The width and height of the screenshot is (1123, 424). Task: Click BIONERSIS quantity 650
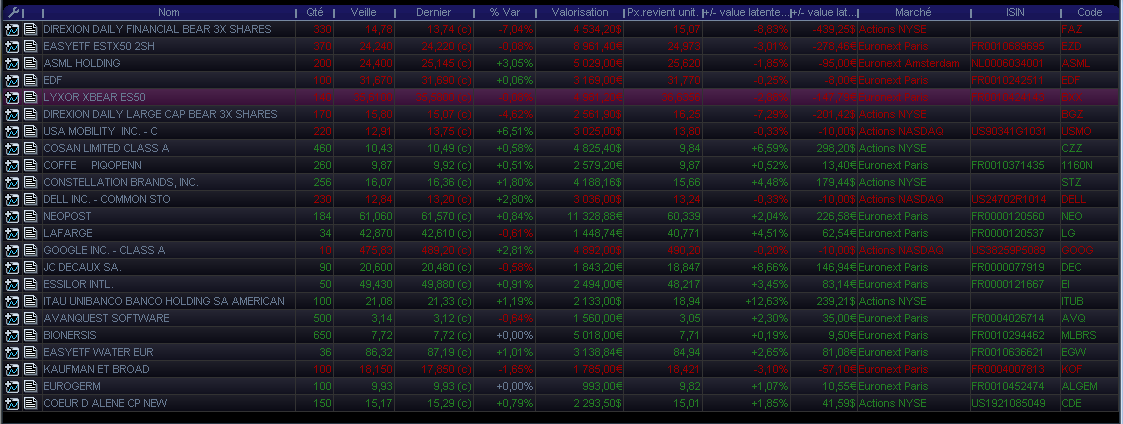tap(323, 335)
